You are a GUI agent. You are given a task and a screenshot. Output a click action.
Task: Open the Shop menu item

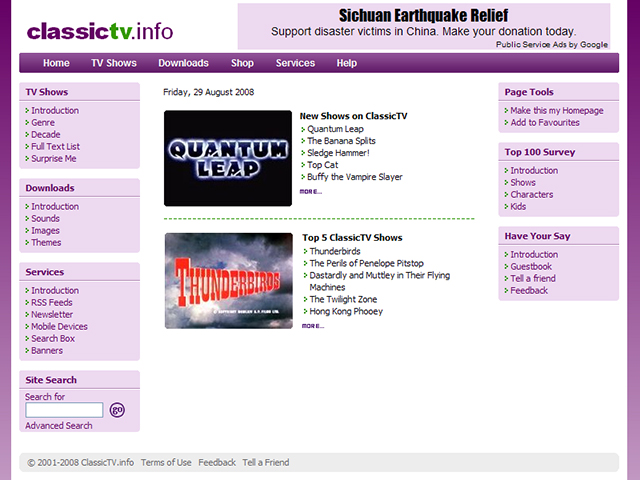[x=242, y=63]
